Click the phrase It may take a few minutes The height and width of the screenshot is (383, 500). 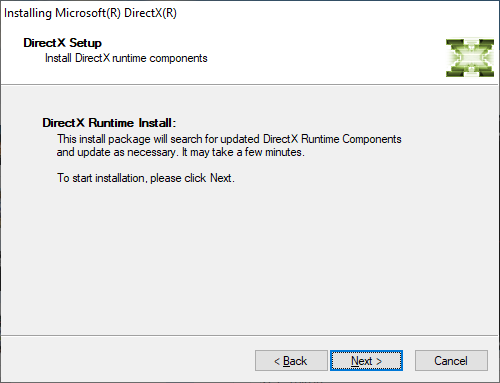pos(243,152)
